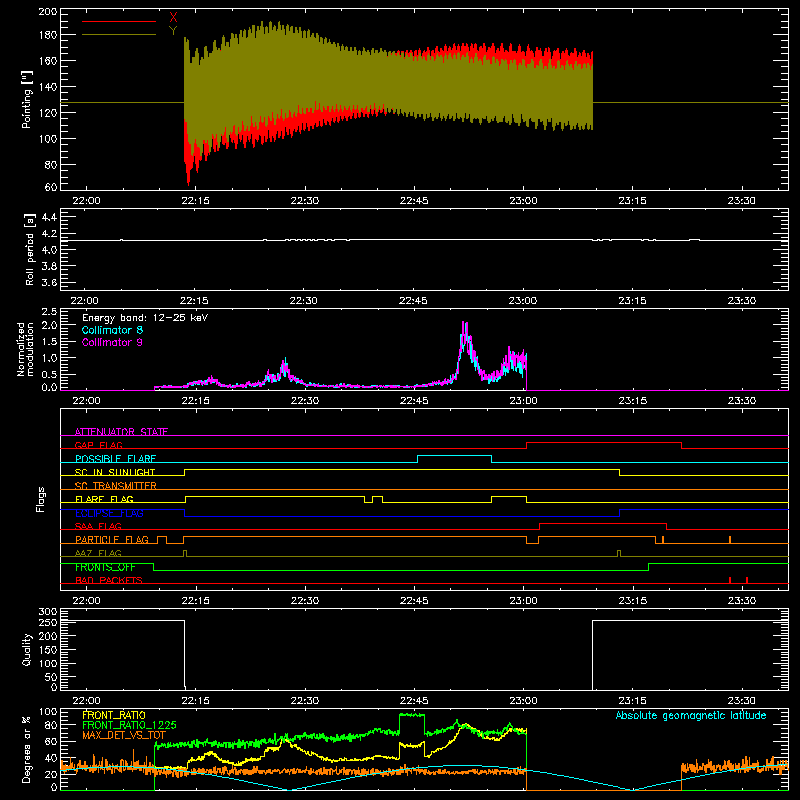Select 'Energy band: 12-25 keV' text
Viewport: 800px width, 800px height.
145,318
